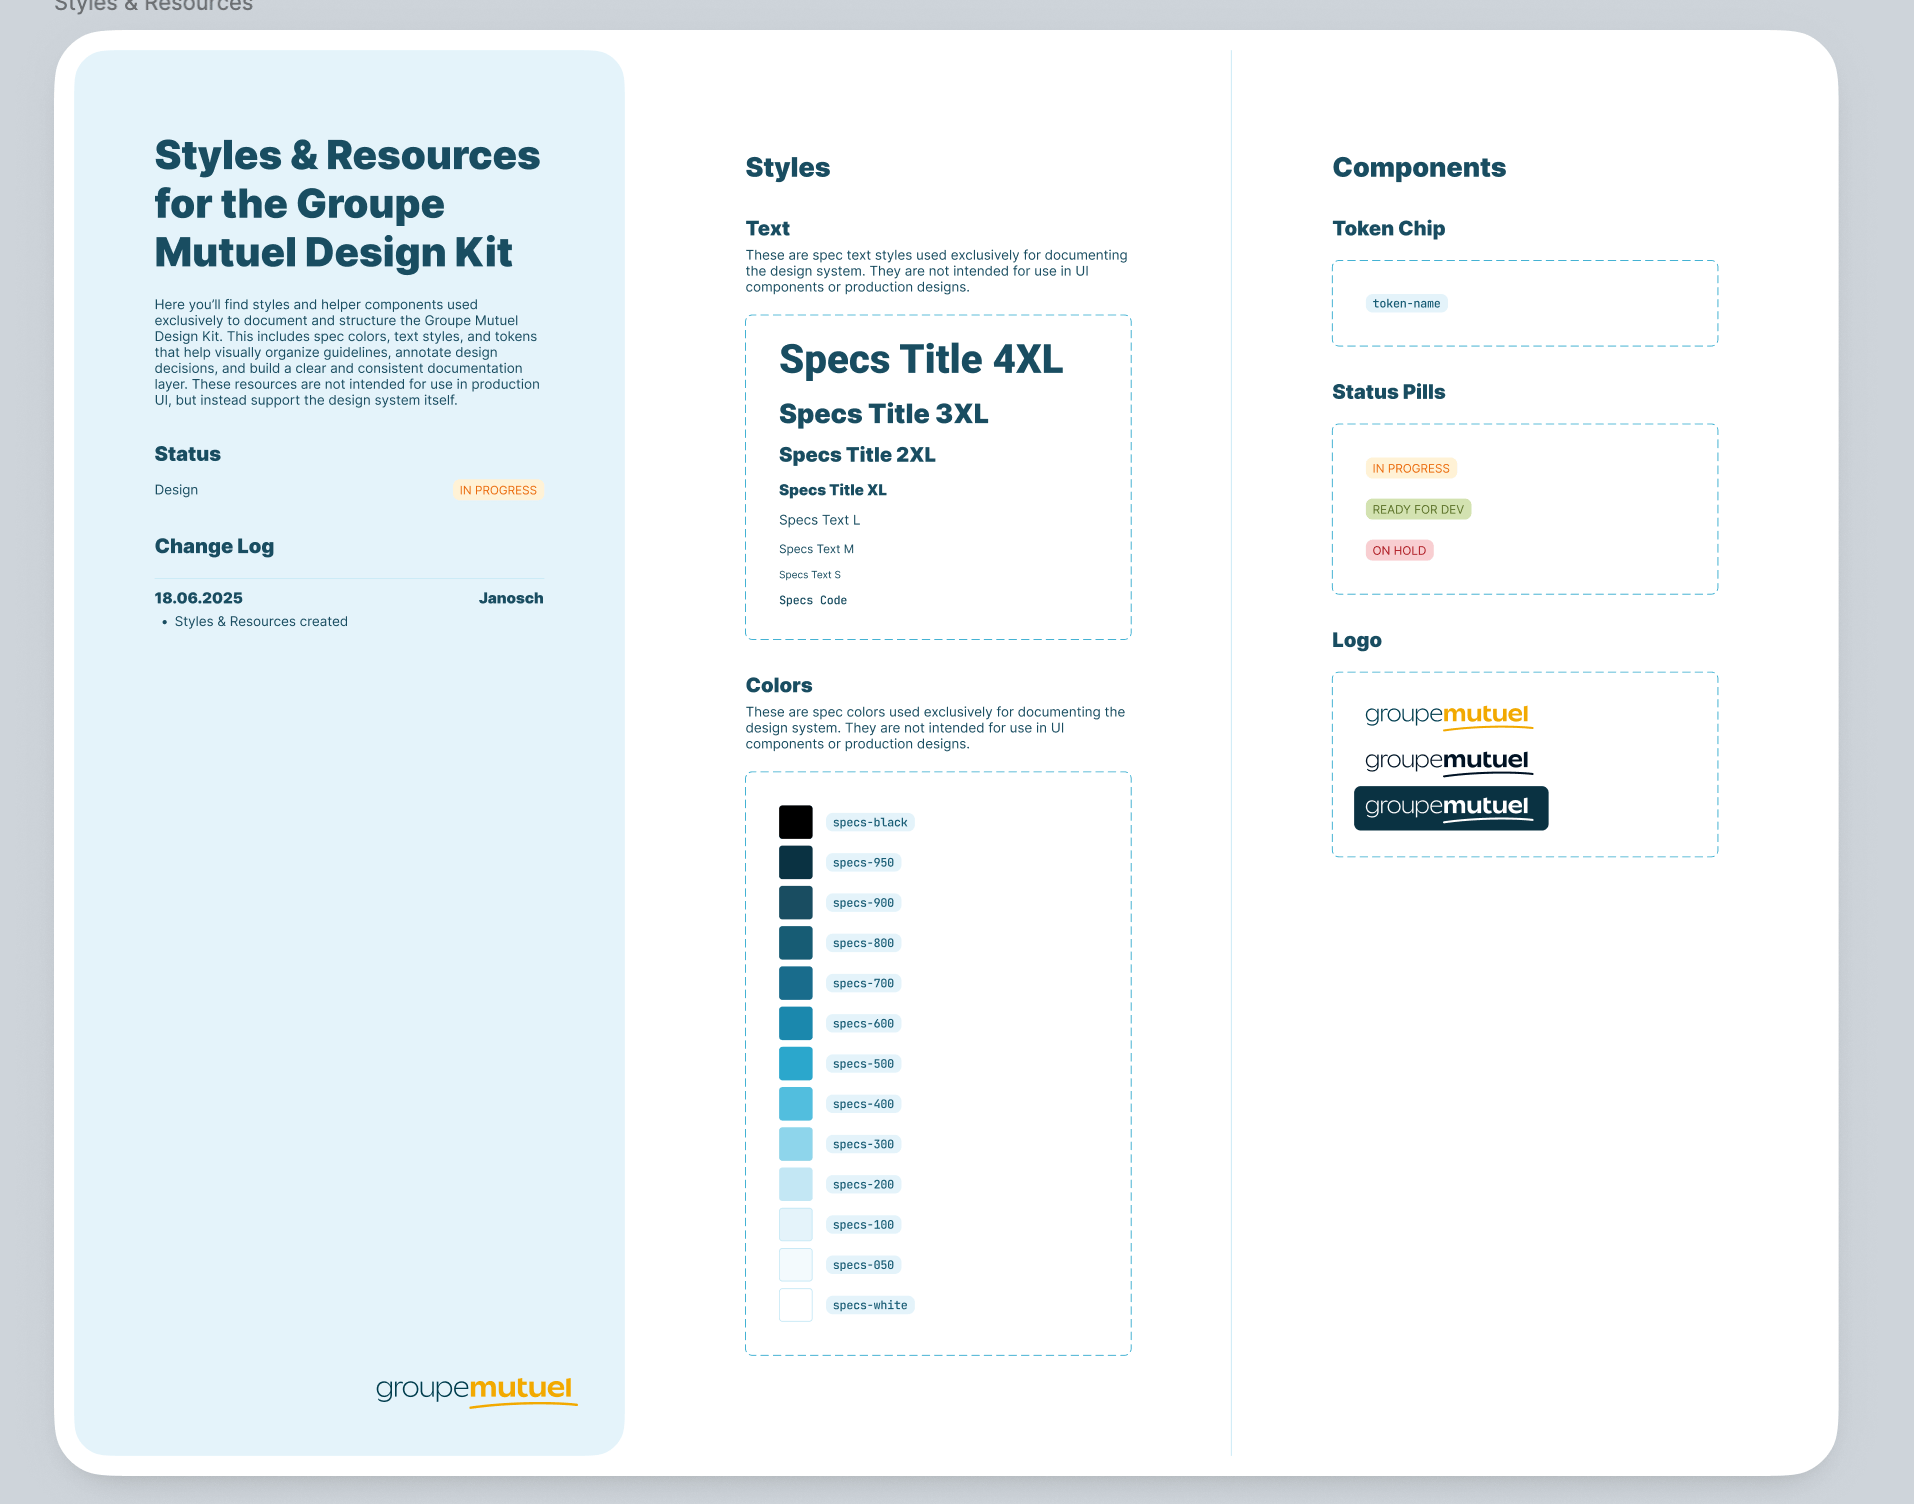Select the specs-700 color square
1914x1504 pixels.
point(795,983)
